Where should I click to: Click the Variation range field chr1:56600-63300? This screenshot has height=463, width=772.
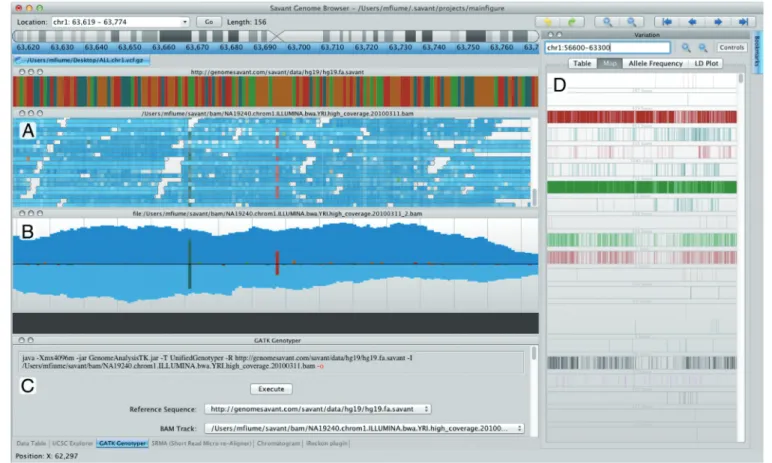(608, 47)
